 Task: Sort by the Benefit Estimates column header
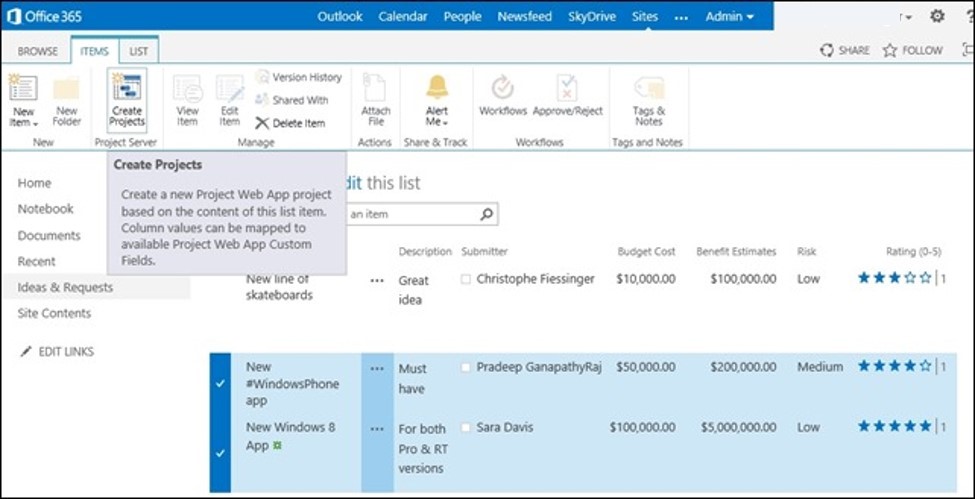[736, 251]
